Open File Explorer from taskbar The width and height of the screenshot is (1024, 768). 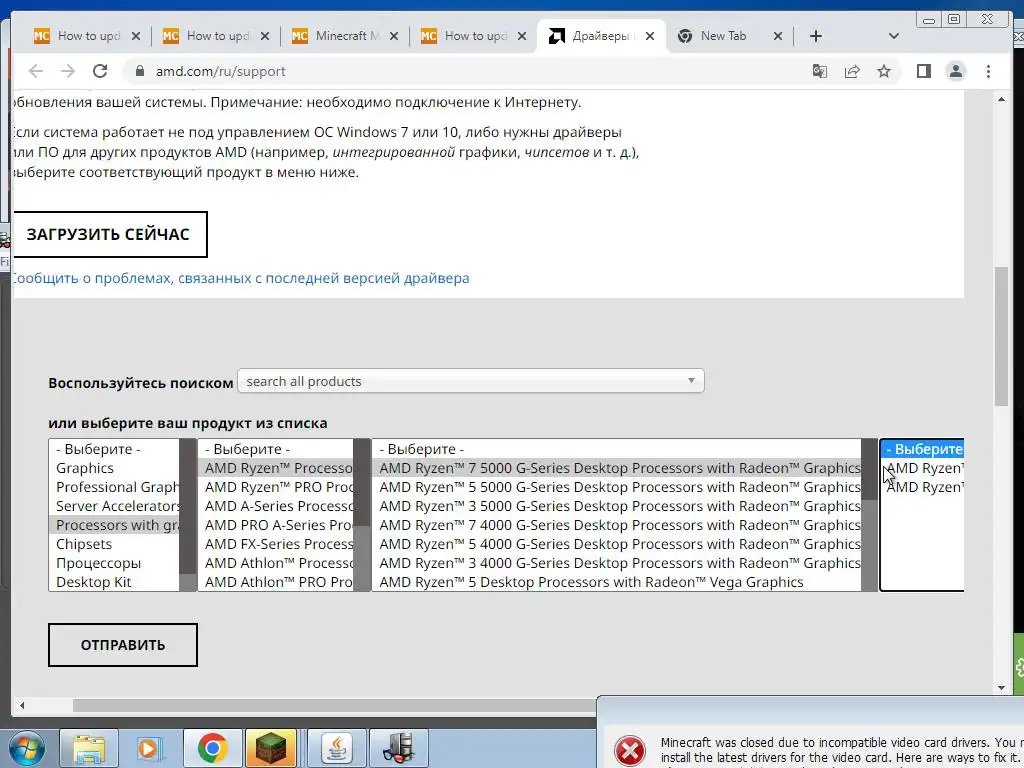[89, 748]
